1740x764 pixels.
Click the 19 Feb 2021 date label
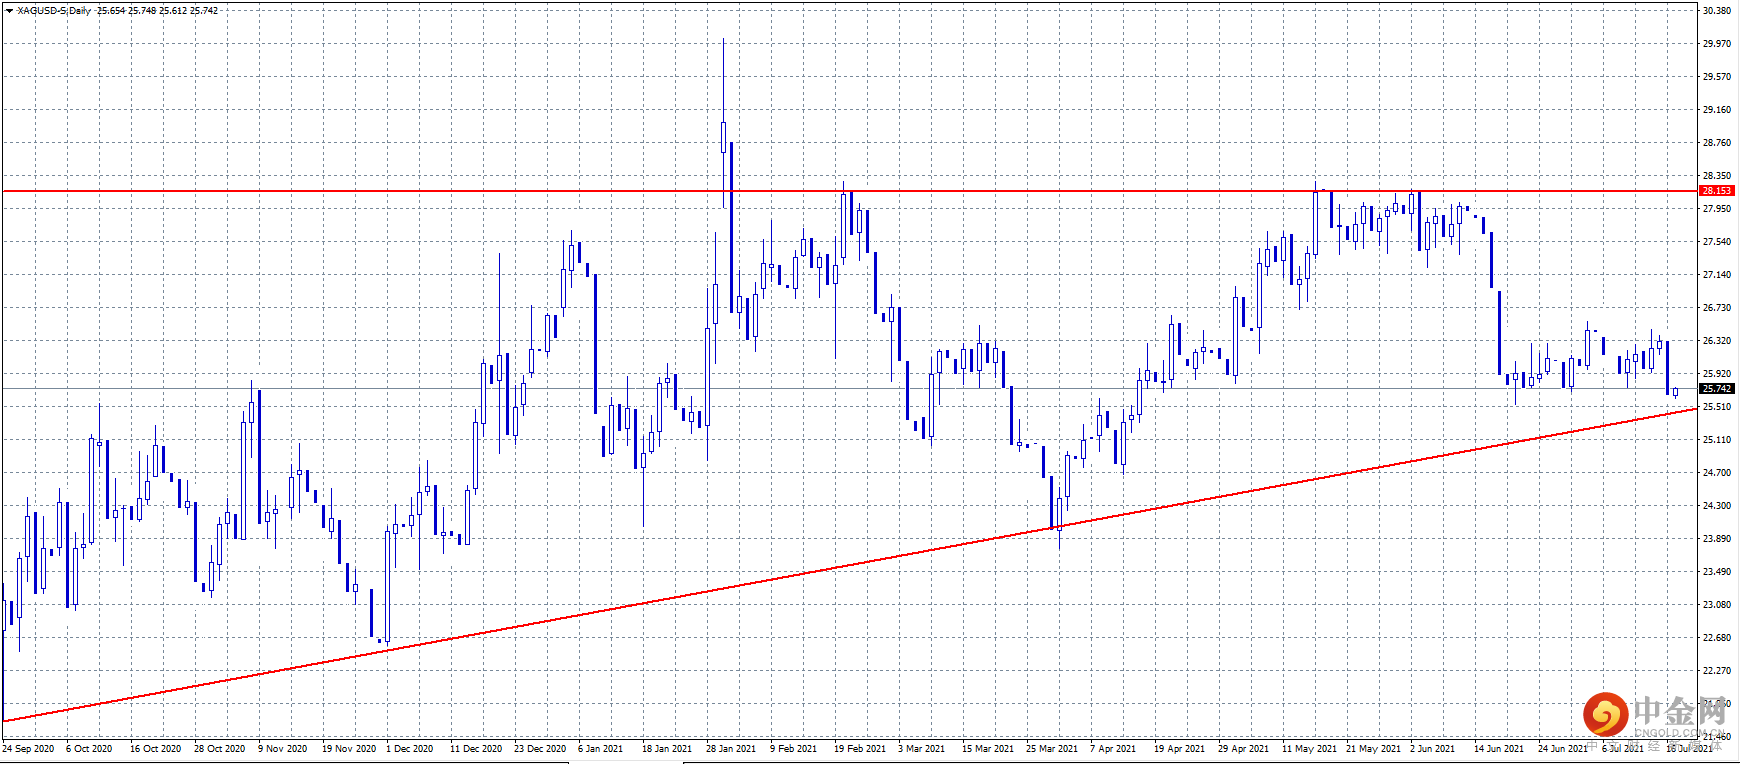[x=860, y=749]
